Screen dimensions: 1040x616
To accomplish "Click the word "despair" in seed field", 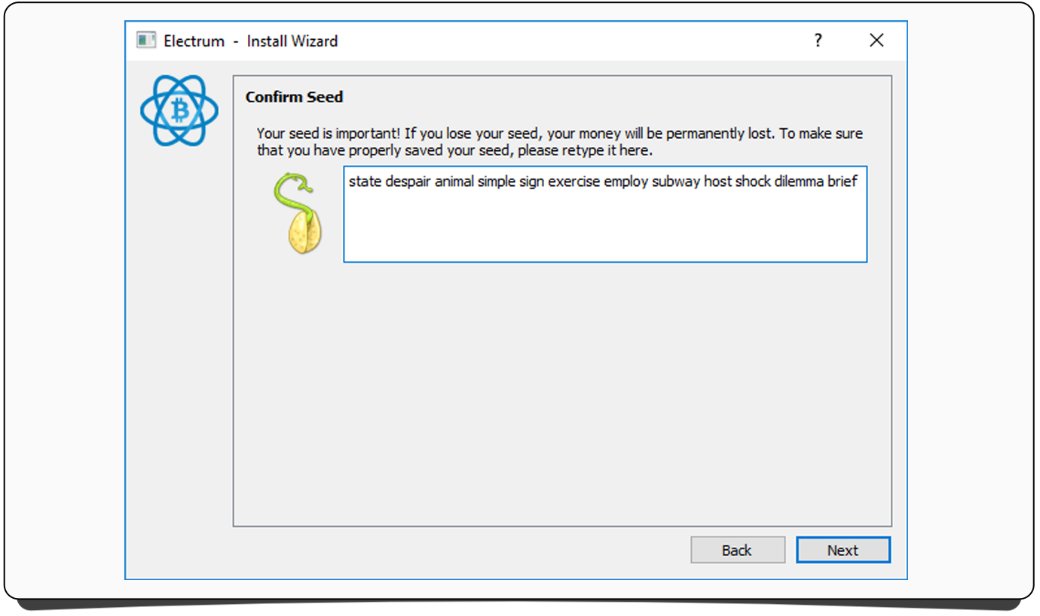I will pyautogui.click(x=408, y=182).
